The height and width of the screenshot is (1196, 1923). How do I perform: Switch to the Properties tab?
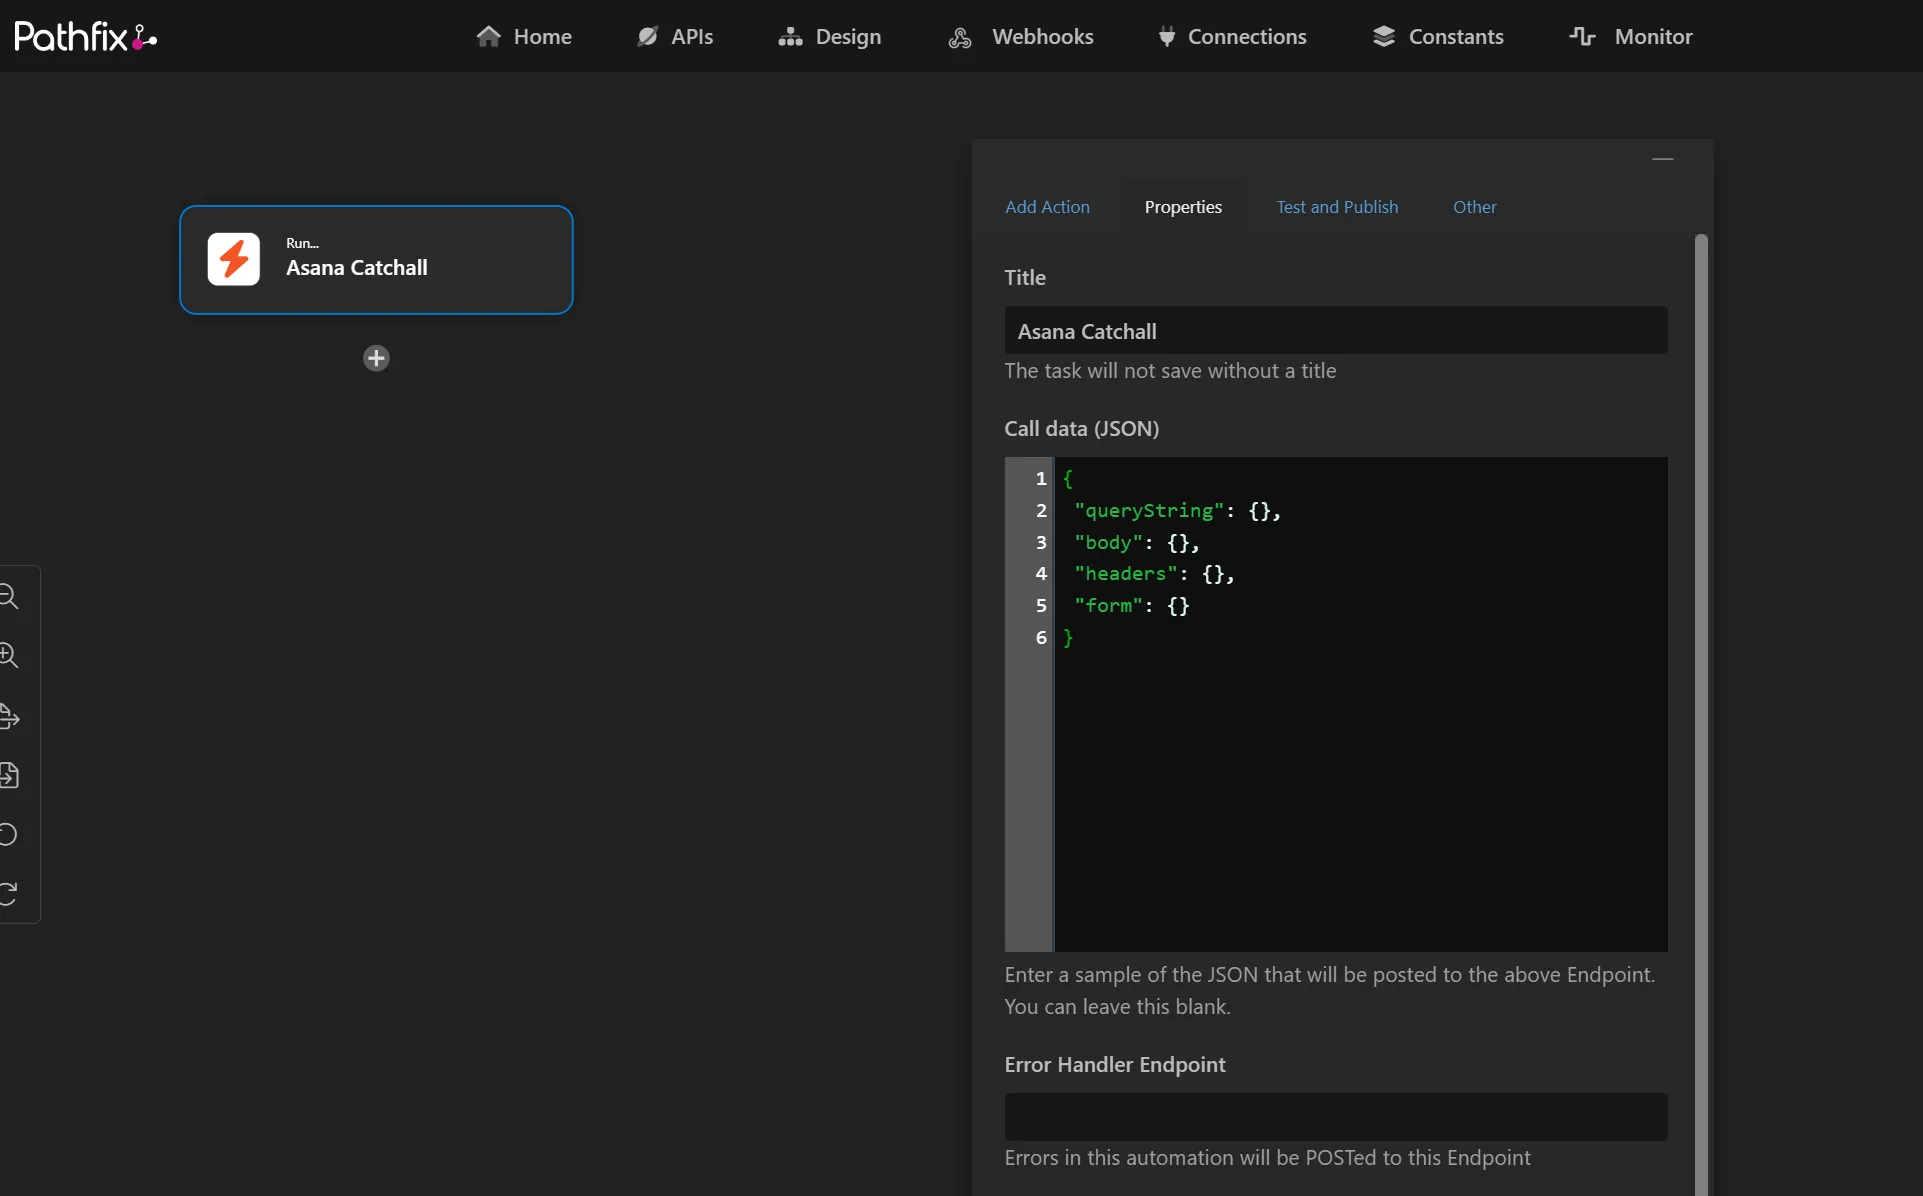point(1183,207)
